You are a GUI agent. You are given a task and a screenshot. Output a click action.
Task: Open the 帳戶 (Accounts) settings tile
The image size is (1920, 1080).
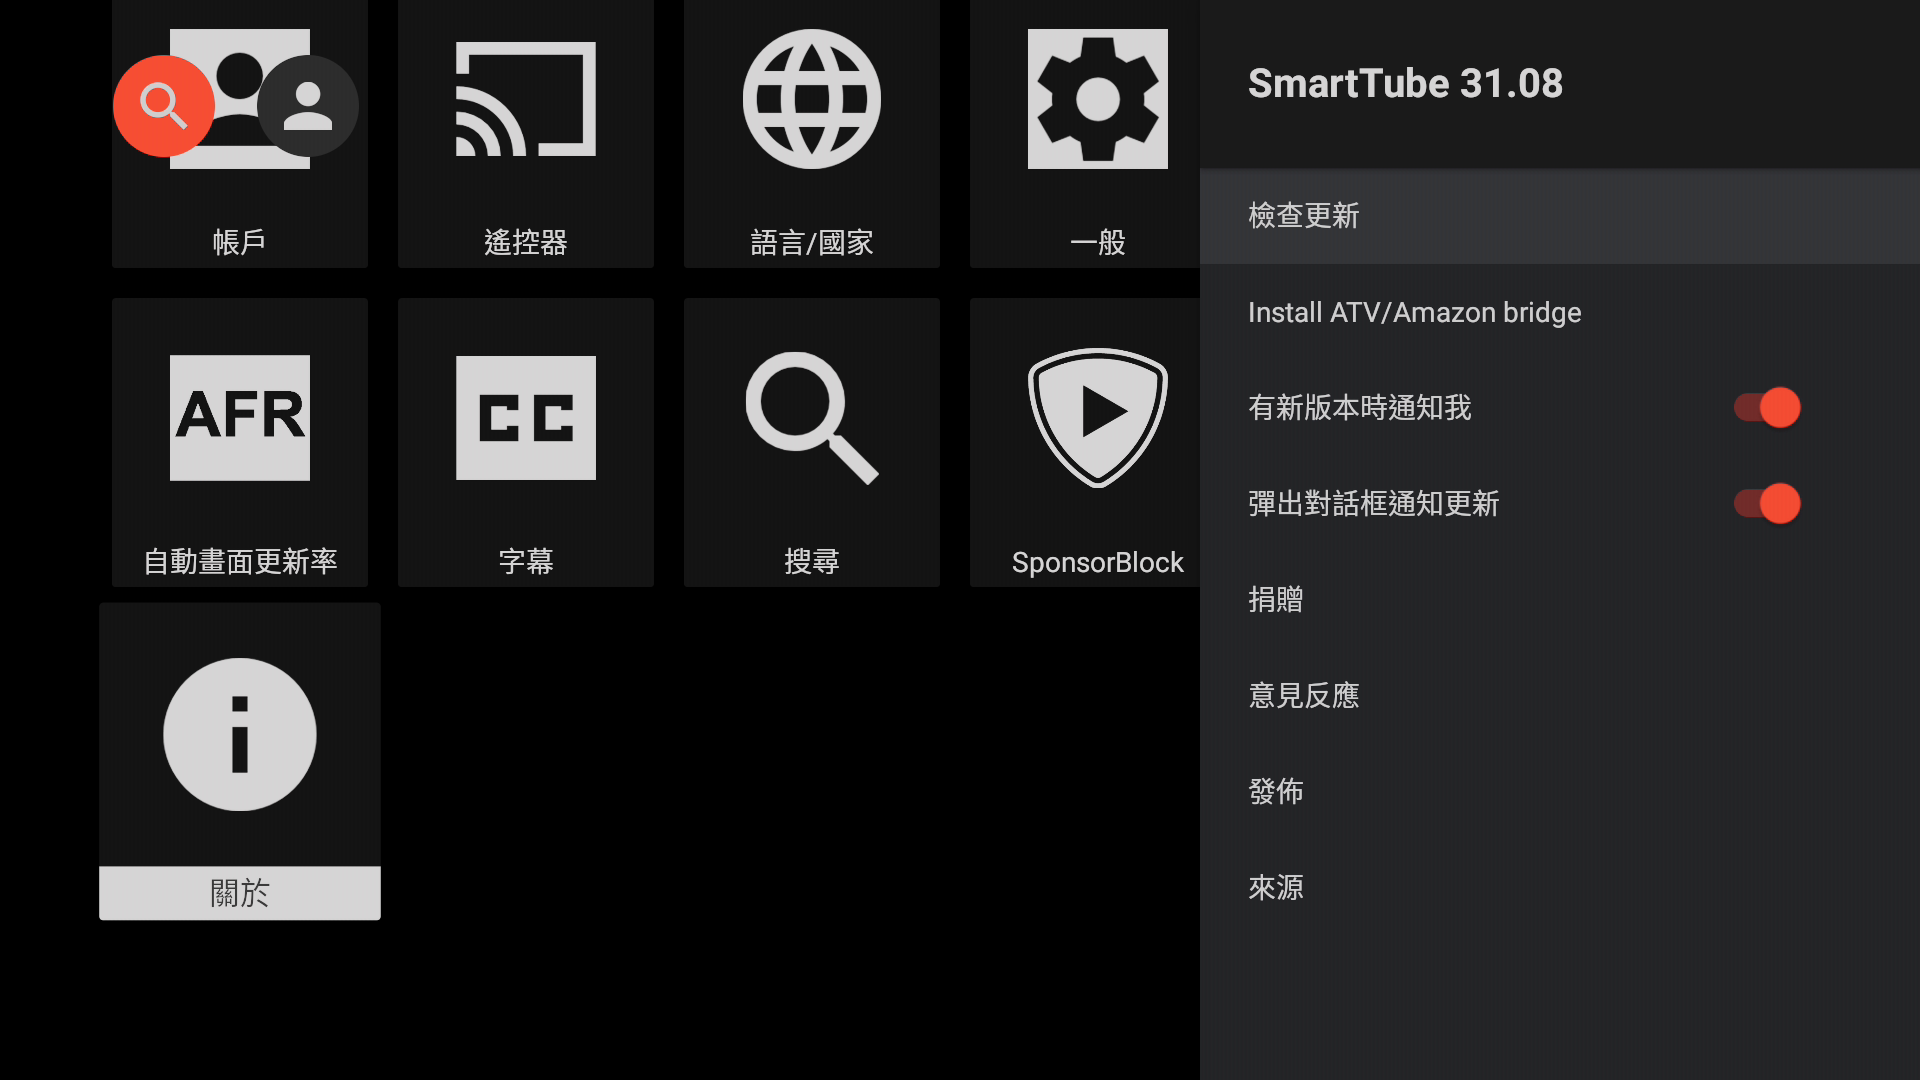(x=240, y=135)
